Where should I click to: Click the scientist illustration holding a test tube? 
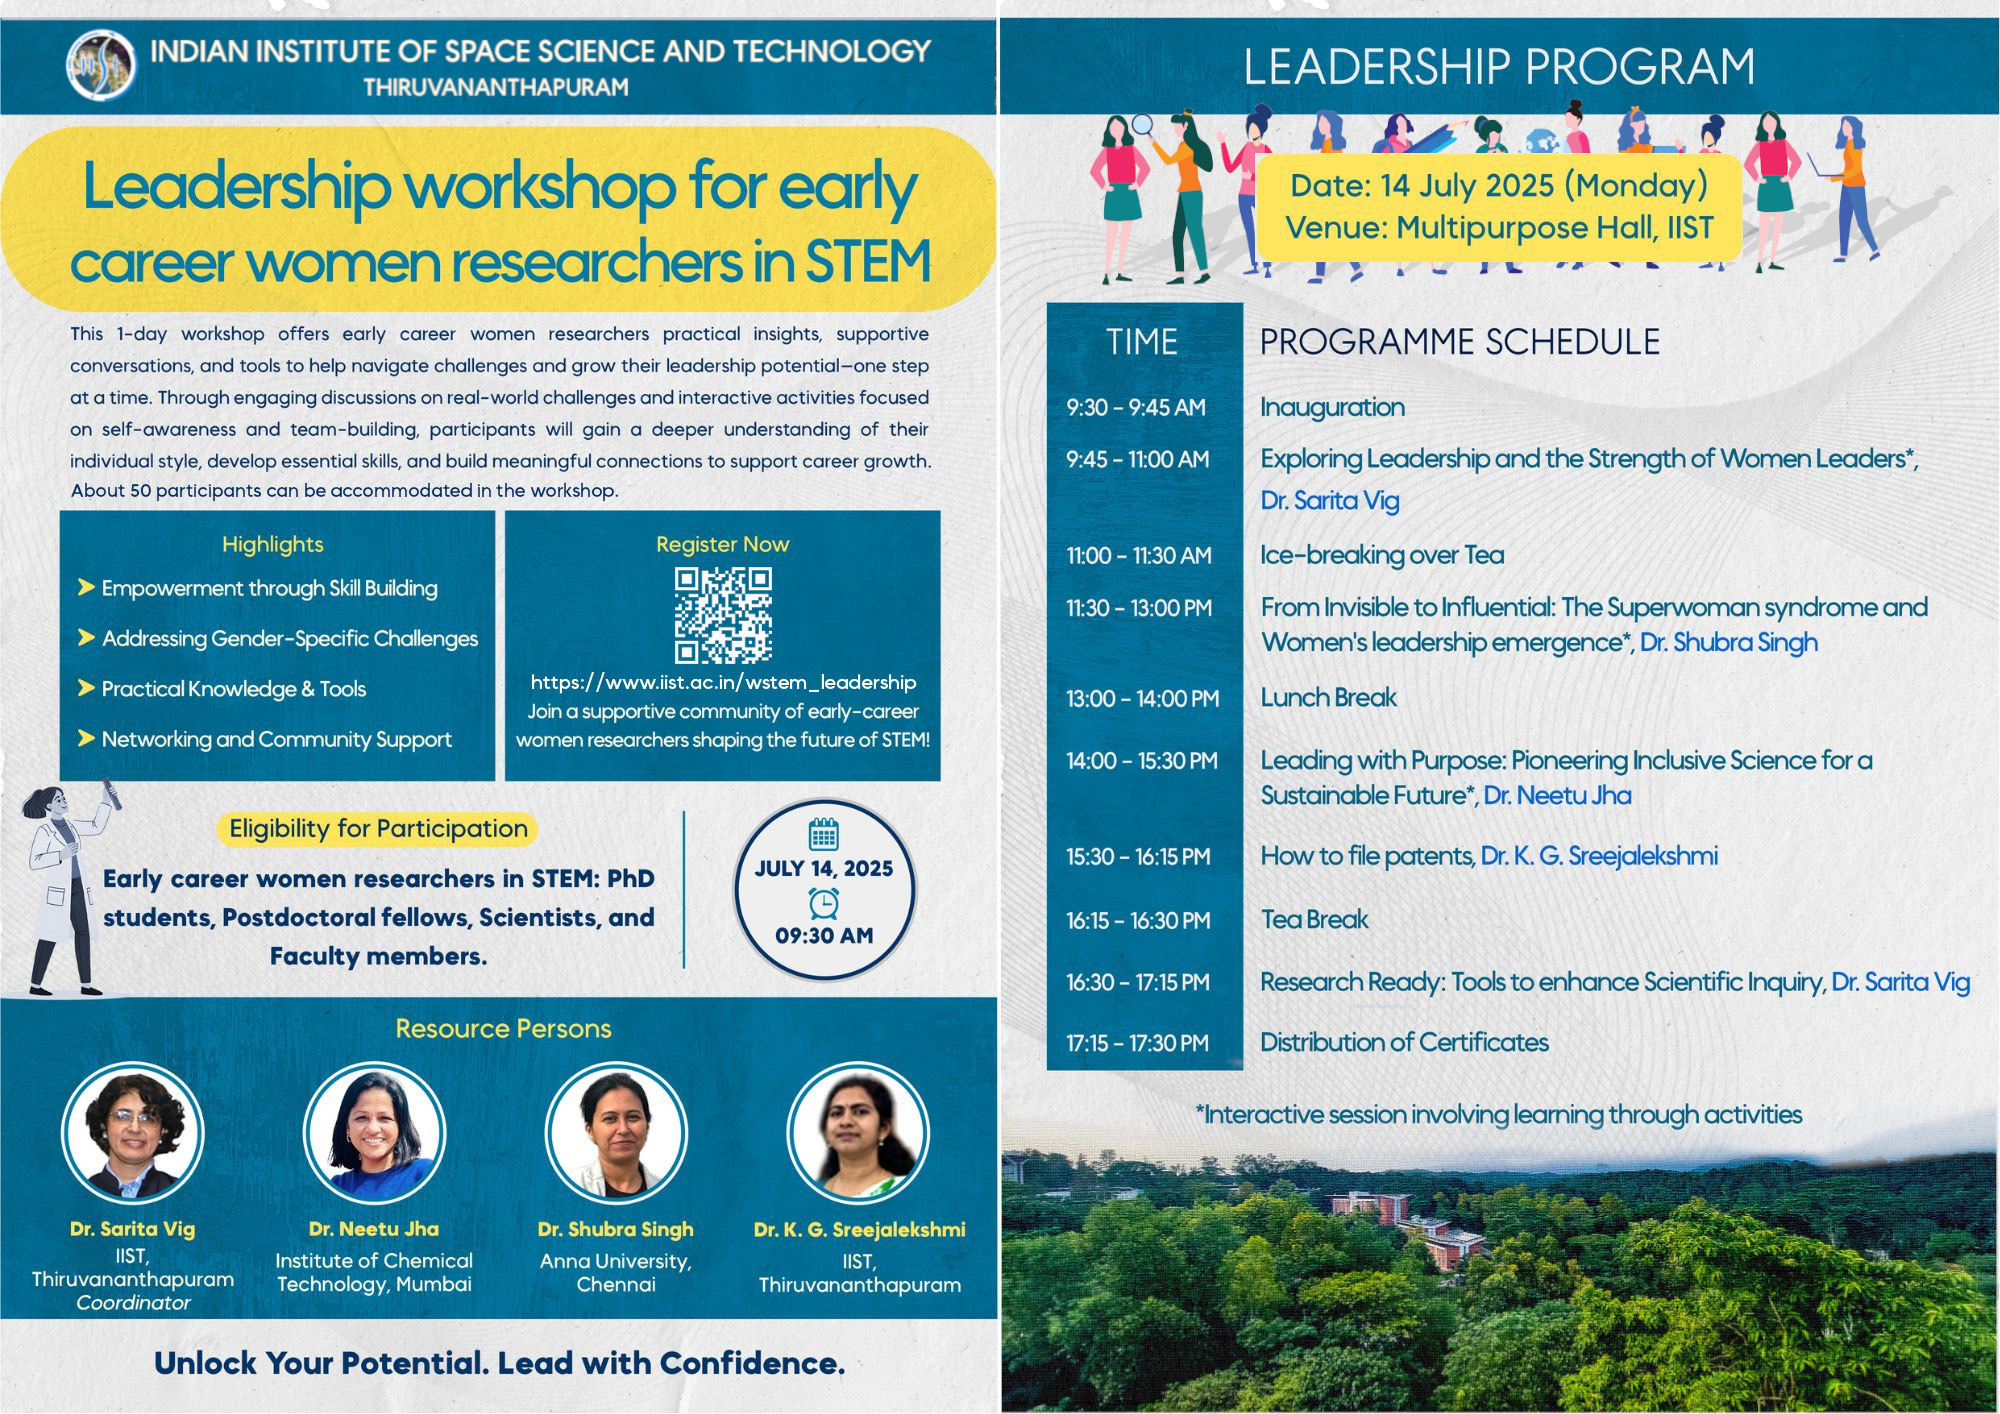[70, 889]
